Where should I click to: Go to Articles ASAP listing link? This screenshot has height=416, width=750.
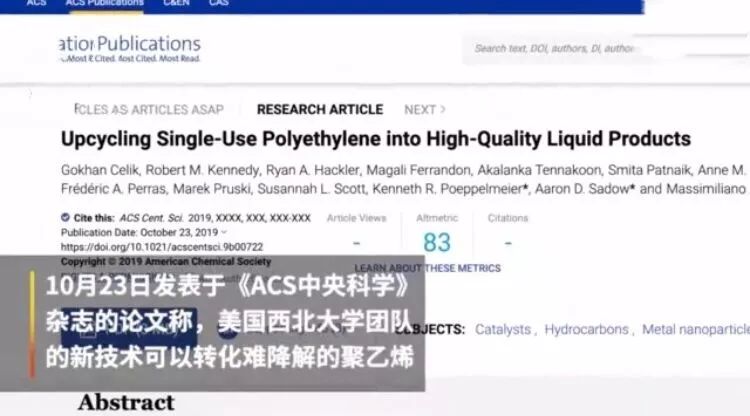pyautogui.click(x=149, y=109)
